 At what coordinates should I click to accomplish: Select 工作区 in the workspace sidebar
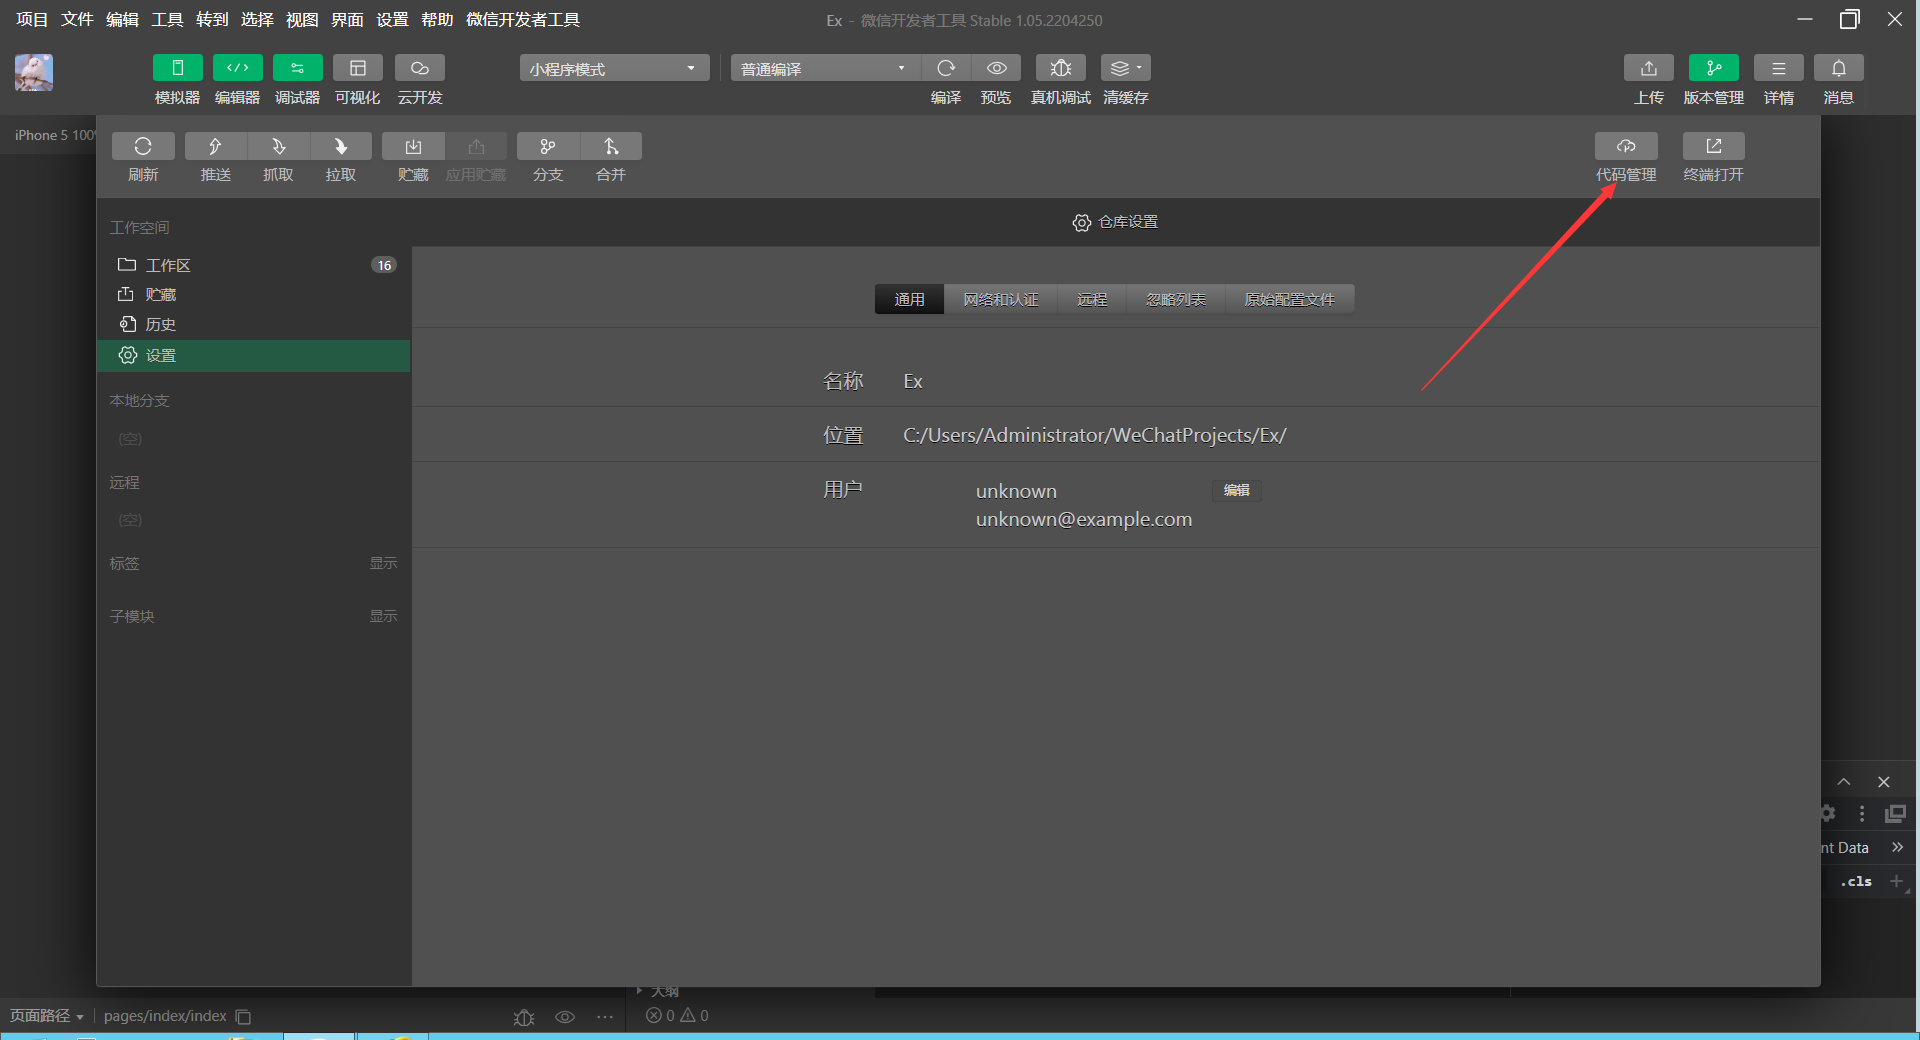[x=254, y=265]
